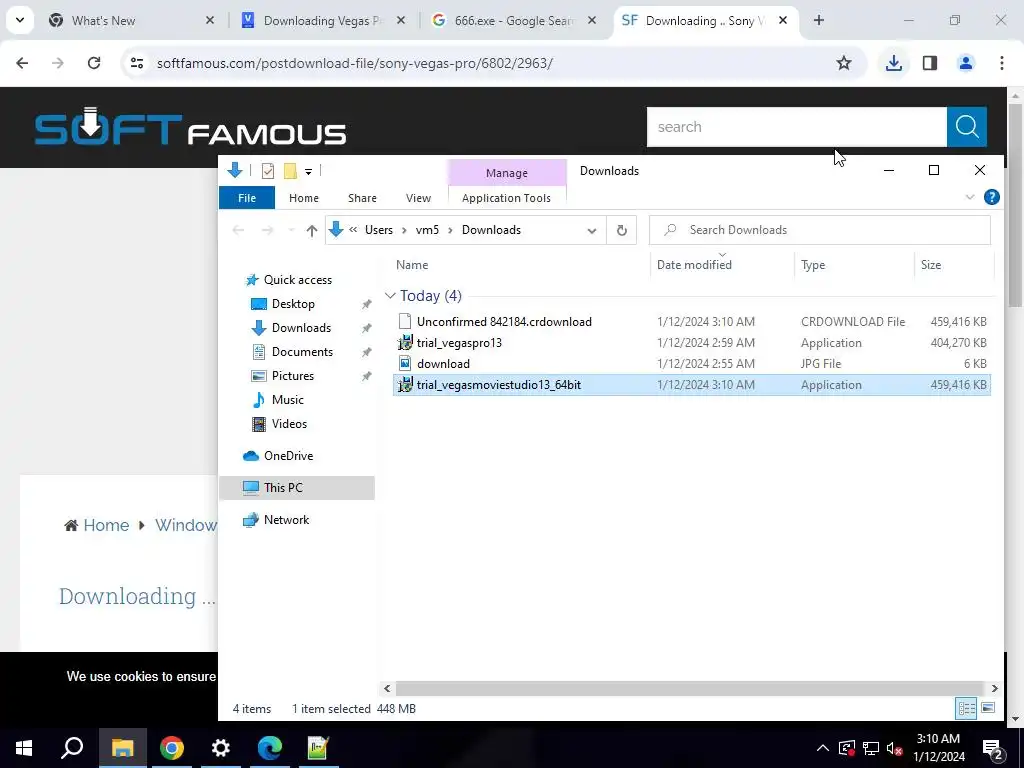Click the Users breadcrumb in Explorer address
The image size is (1024, 768).
[379, 230]
